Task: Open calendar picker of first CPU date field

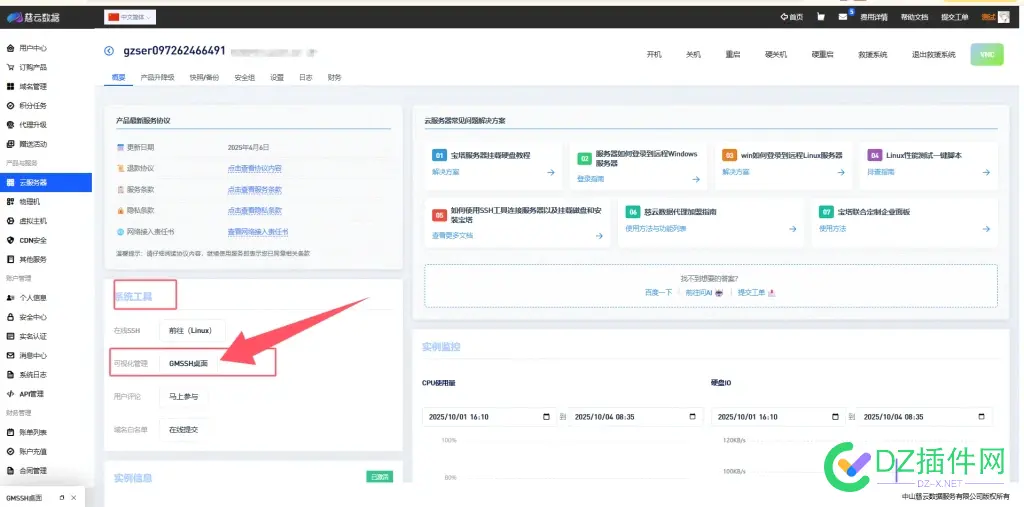Action: coord(547,417)
